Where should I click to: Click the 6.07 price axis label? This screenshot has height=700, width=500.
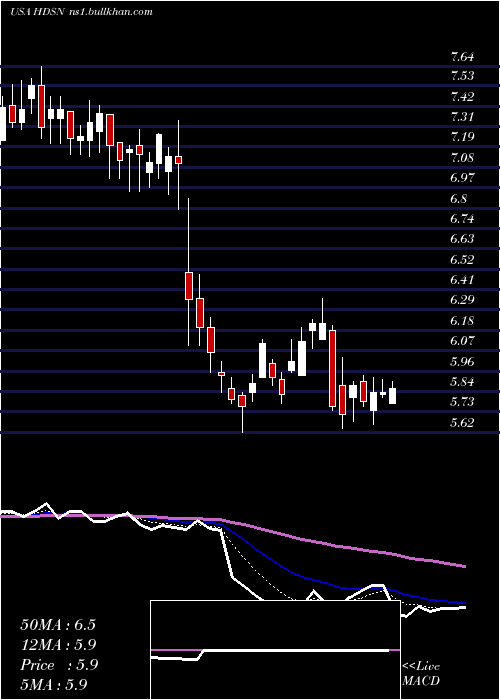tap(462, 341)
